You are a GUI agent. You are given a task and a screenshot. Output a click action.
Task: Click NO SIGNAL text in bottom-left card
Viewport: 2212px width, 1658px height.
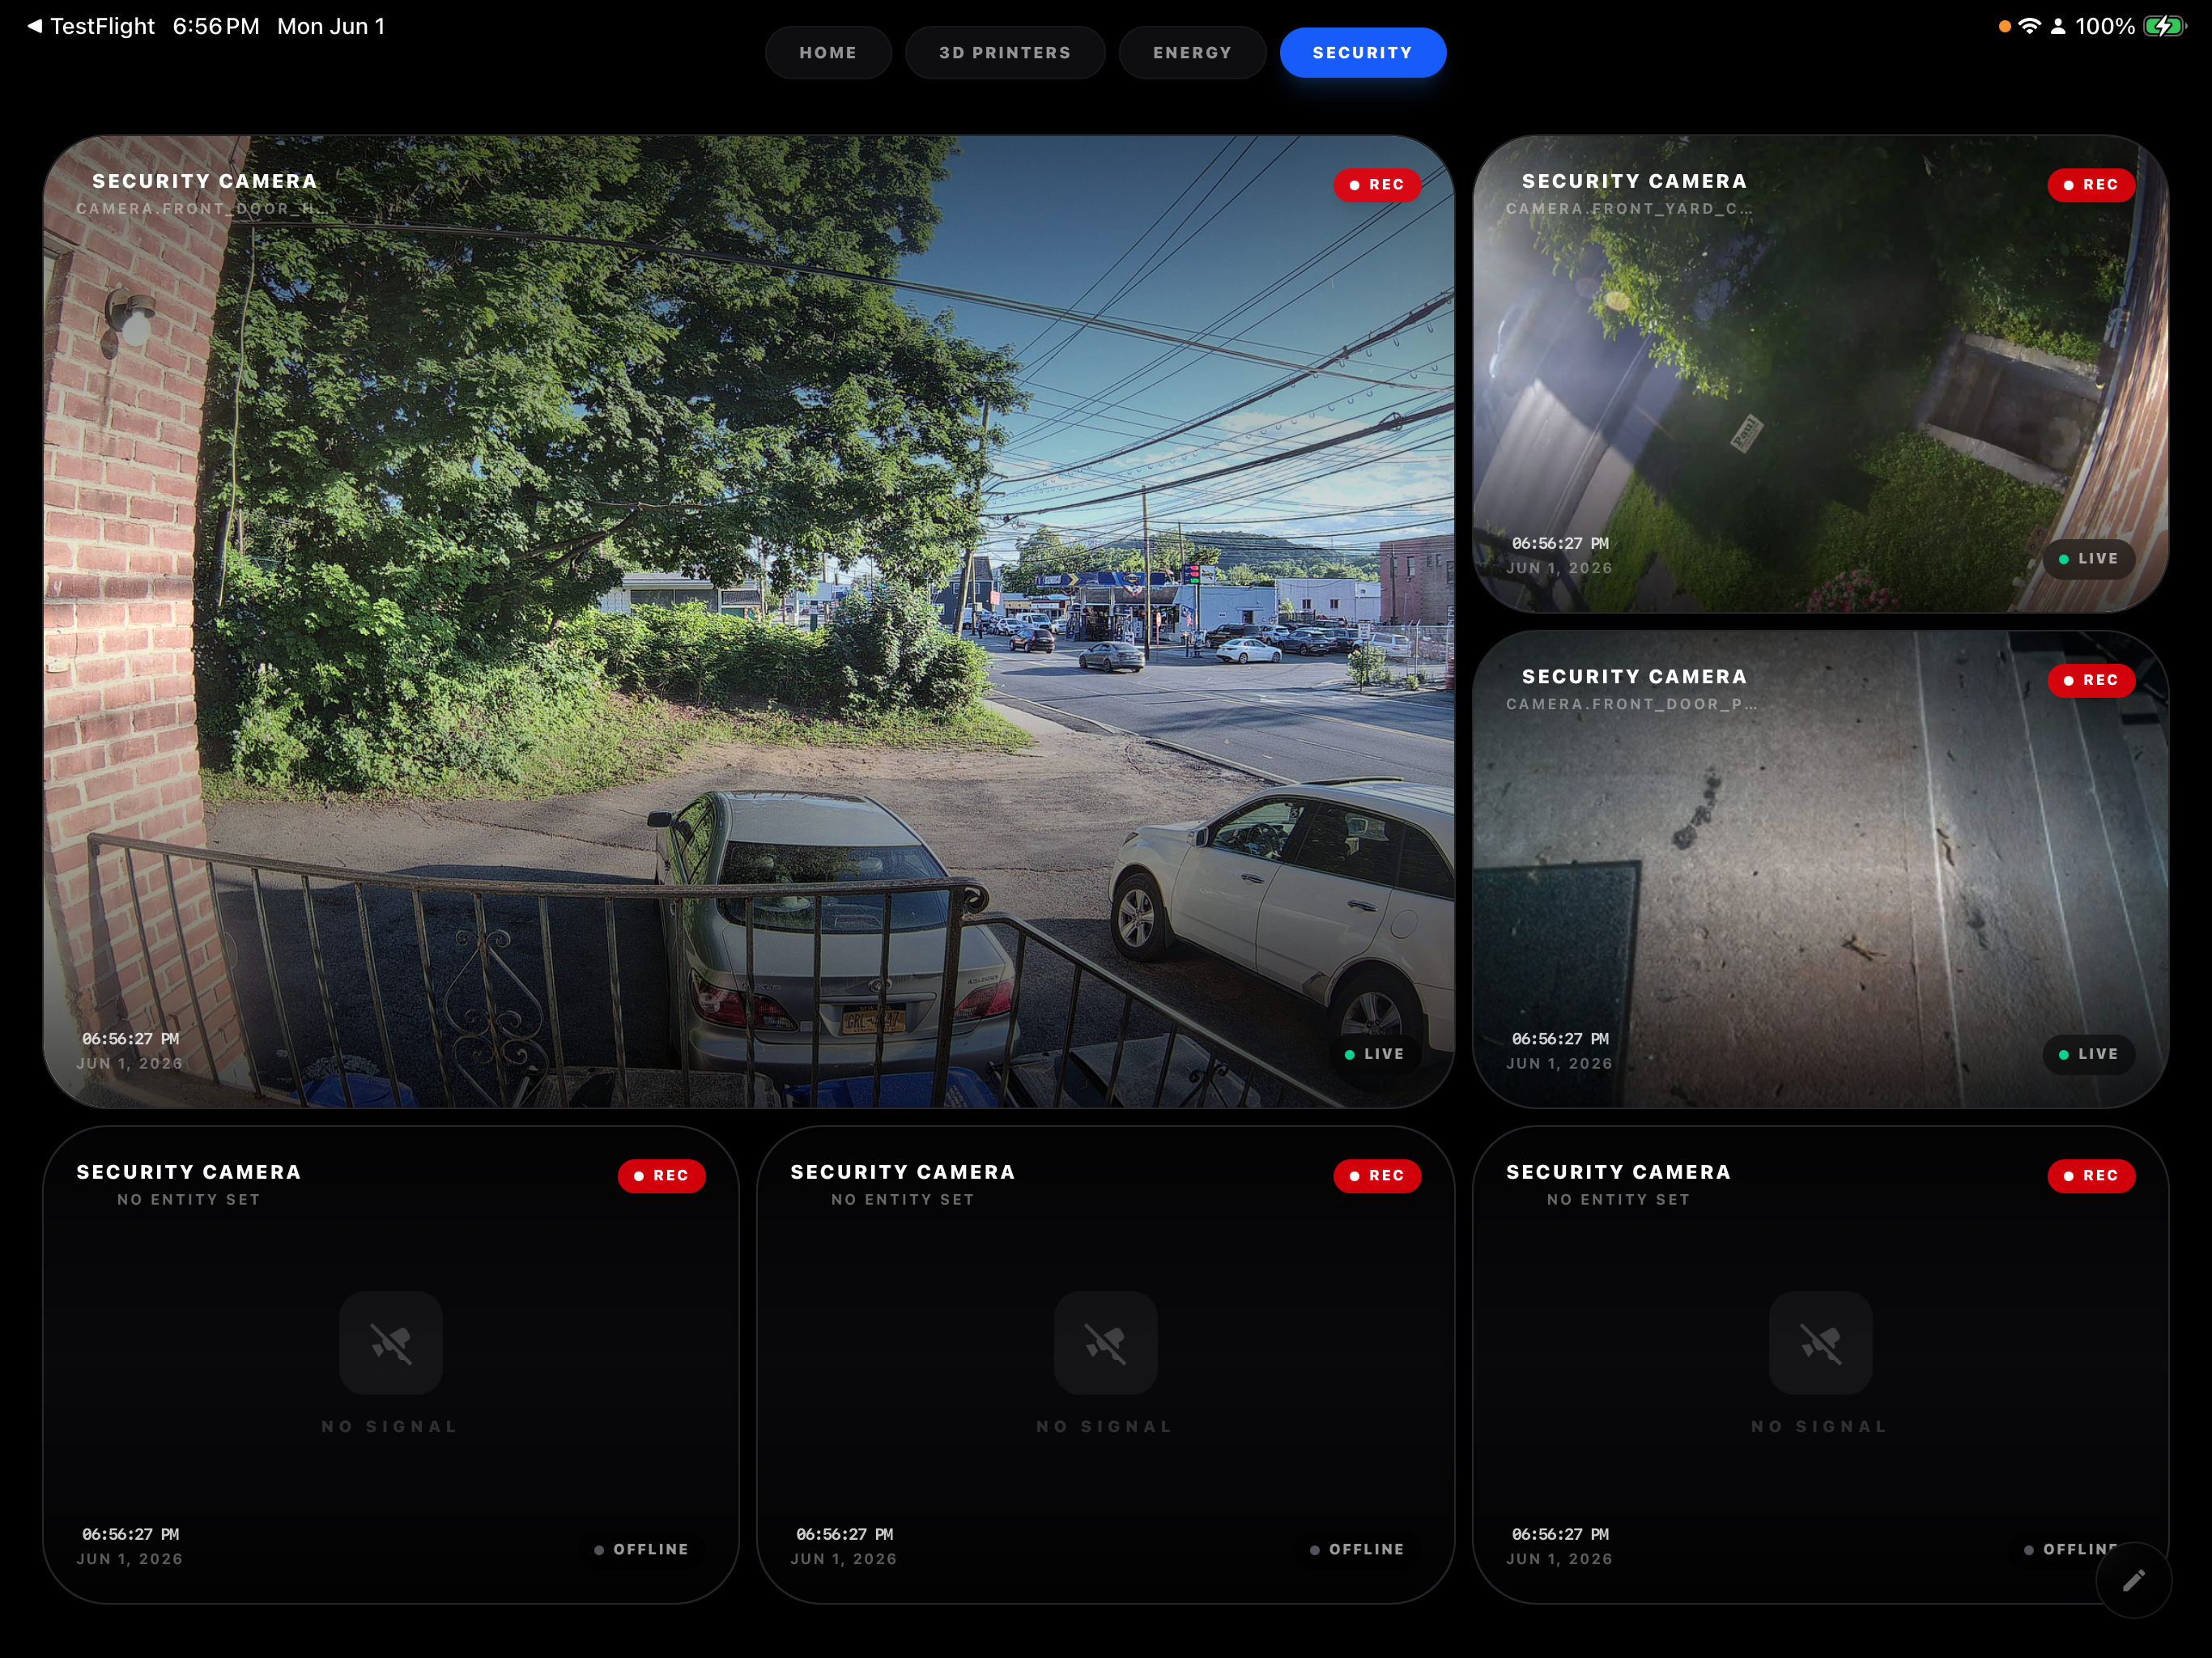(x=390, y=1426)
